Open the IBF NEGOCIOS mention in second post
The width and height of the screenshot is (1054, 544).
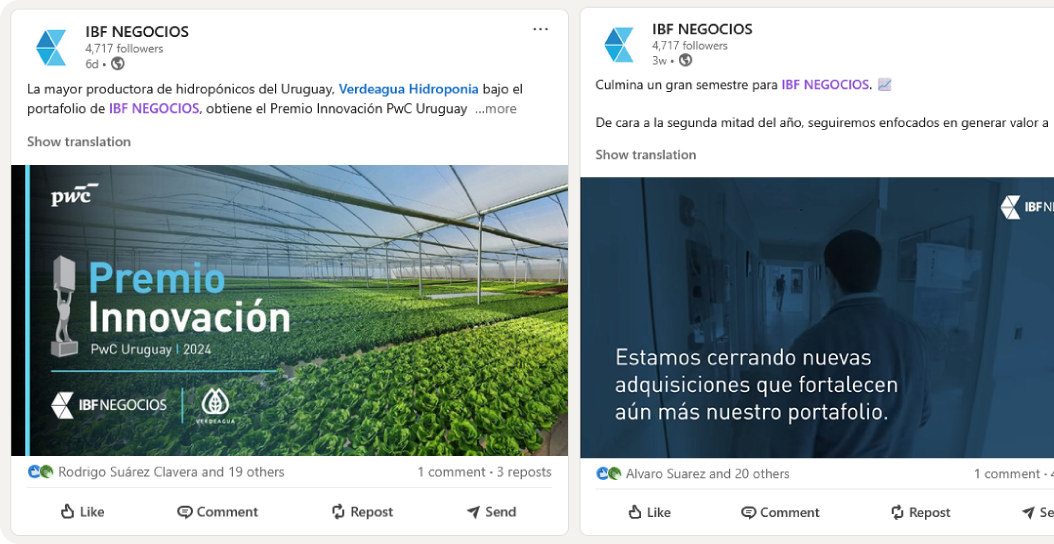[x=825, y=85]
